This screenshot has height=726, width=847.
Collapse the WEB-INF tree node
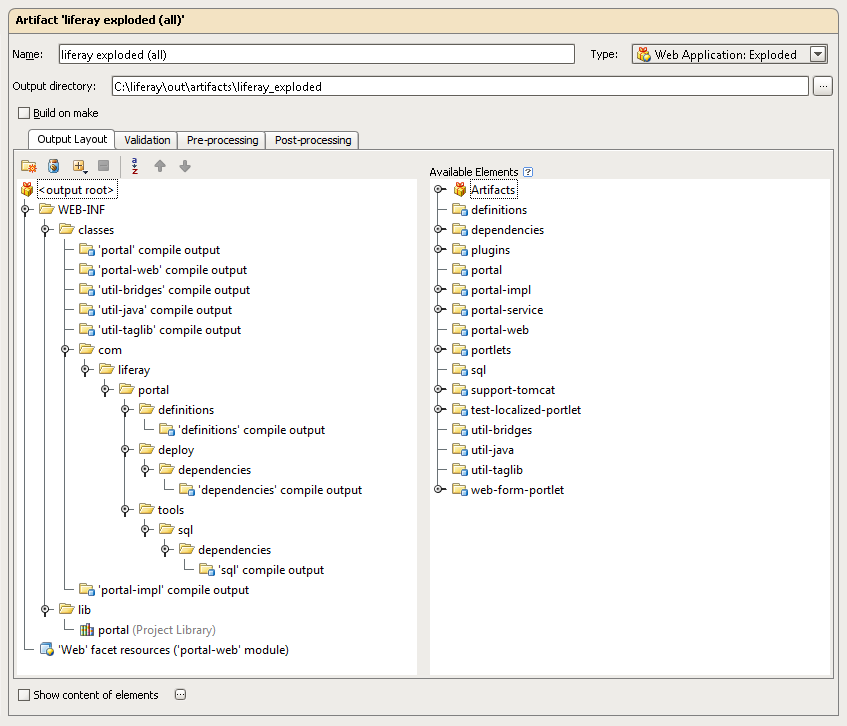click(26, 210)
